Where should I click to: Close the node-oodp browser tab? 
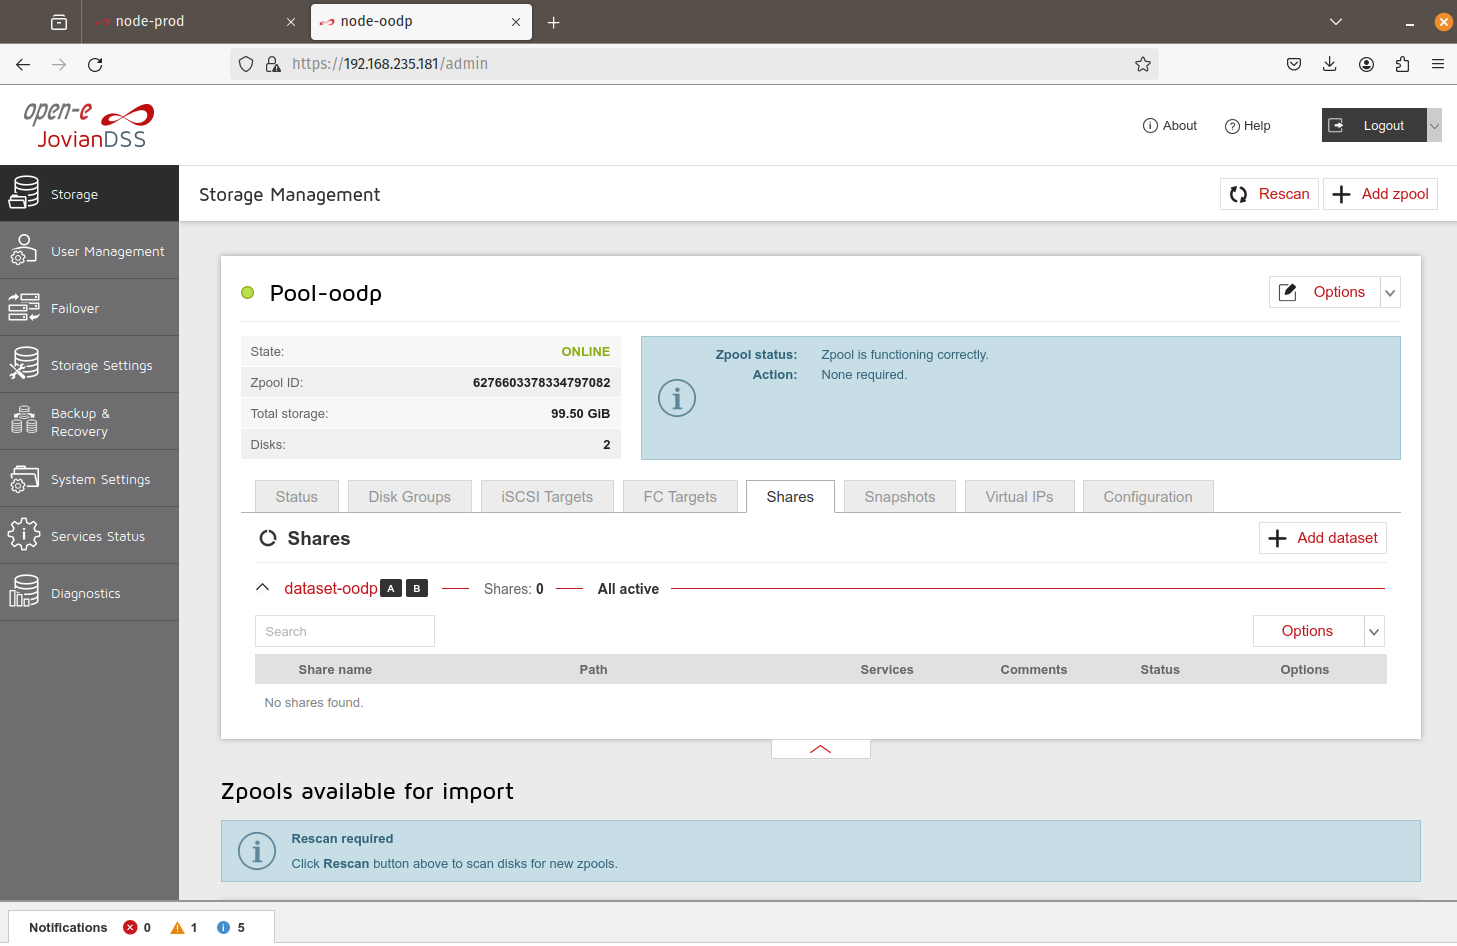tap(516, 22)
